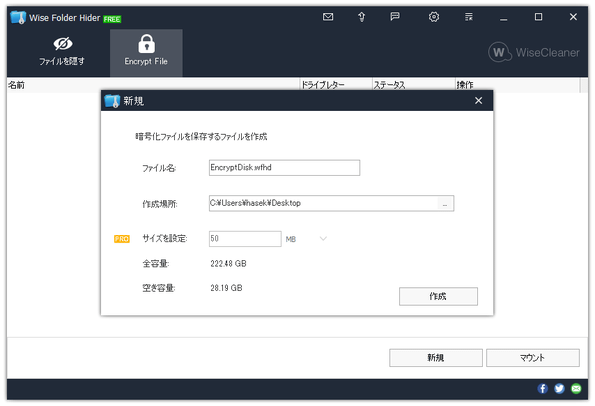Open the MB unit dropdown
Viewport: 595px width, 406px height.
coord(323,239)
